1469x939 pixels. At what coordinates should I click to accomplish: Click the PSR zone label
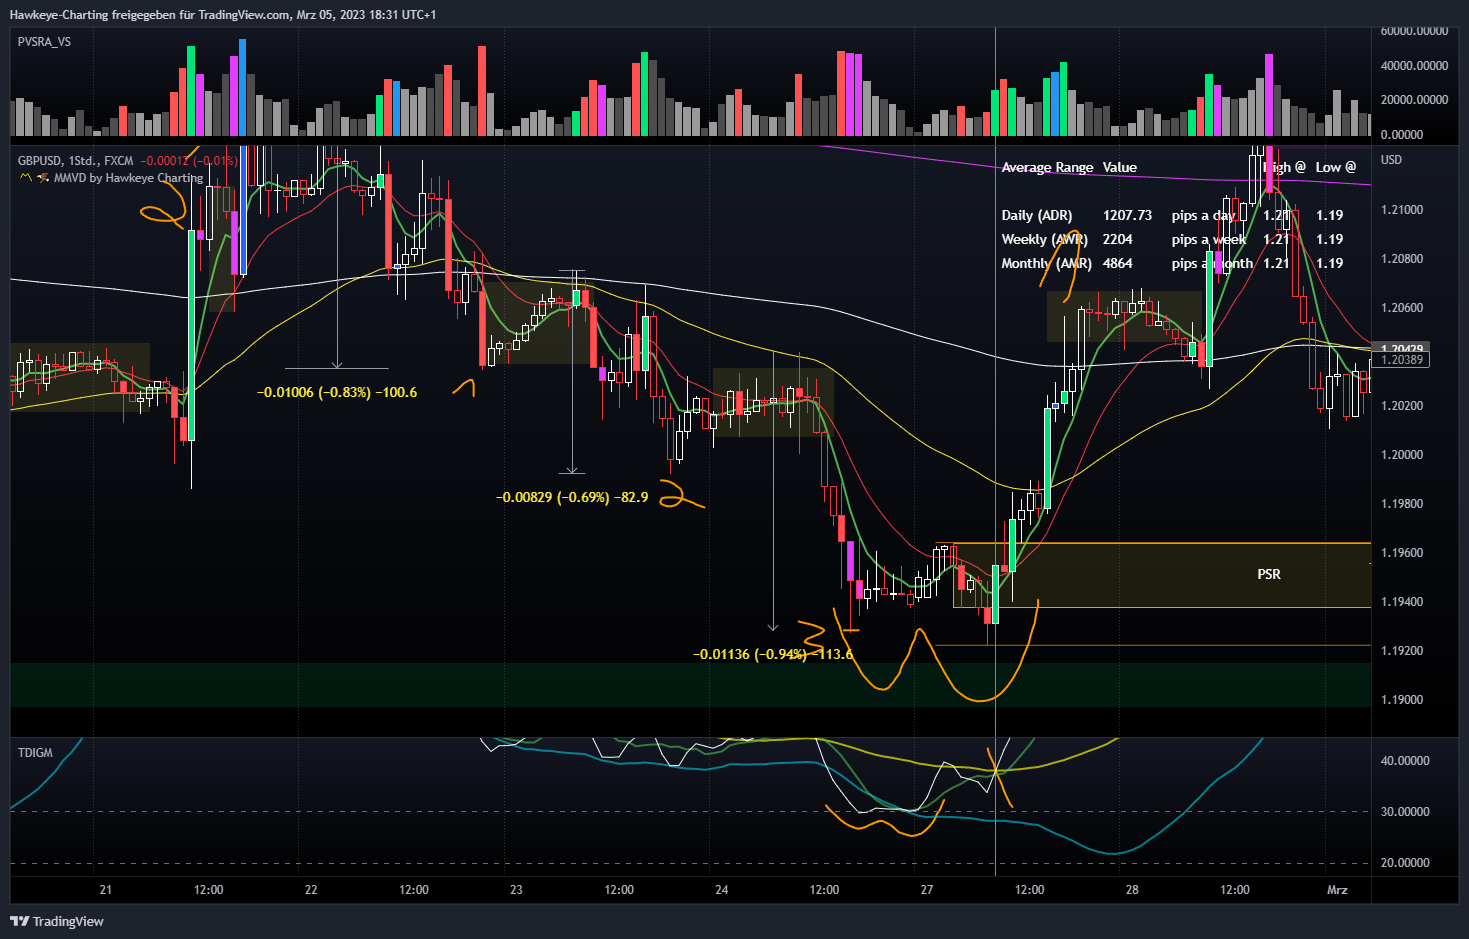click(x=1269, y=574)
